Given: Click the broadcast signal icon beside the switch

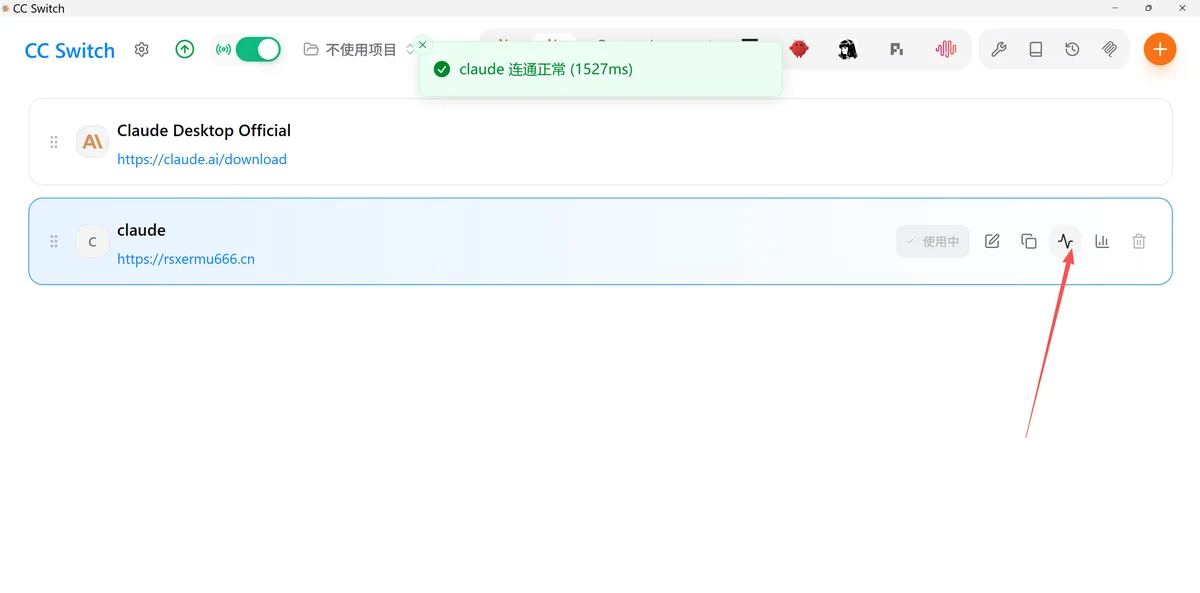Looking at the screenshot, I should pos(223,49).
